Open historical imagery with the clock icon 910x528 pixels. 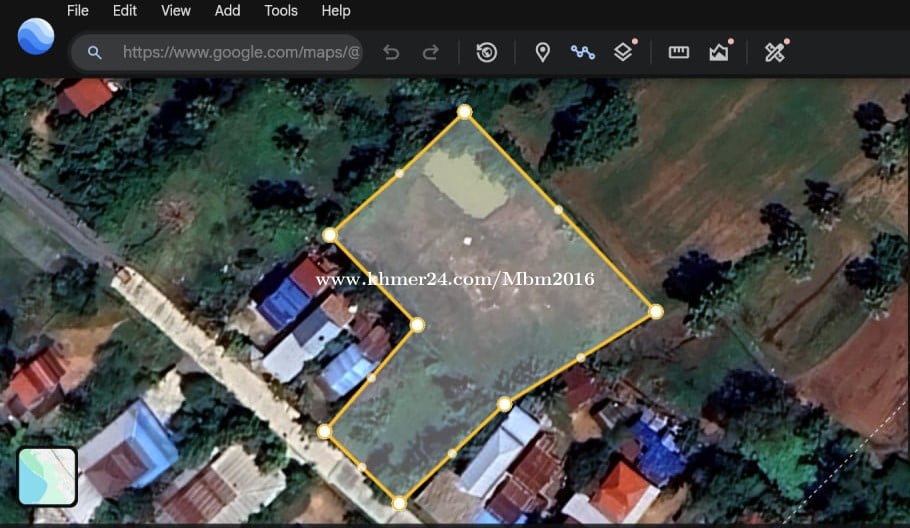click(x=487, y=52)
